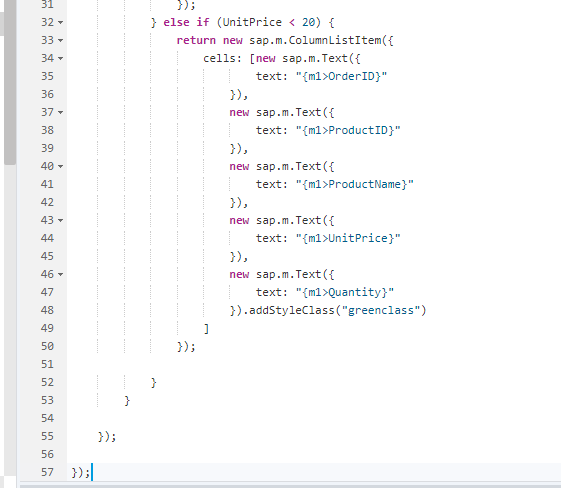Collapse the Text block fold at line 37
The image size is (561, 488).
60,112
